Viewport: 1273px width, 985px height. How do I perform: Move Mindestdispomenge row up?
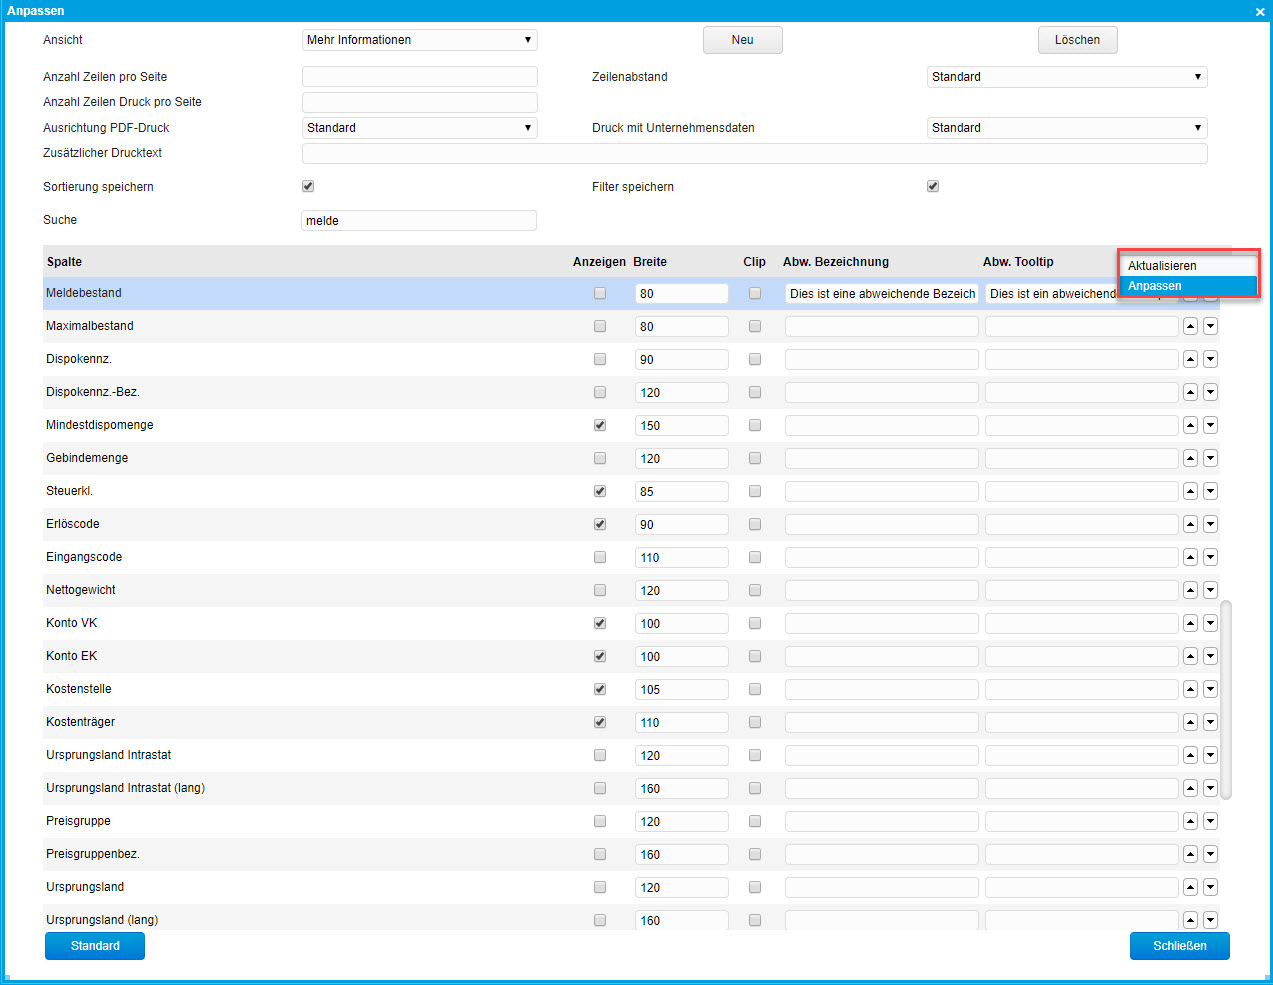coord(1190,425)
